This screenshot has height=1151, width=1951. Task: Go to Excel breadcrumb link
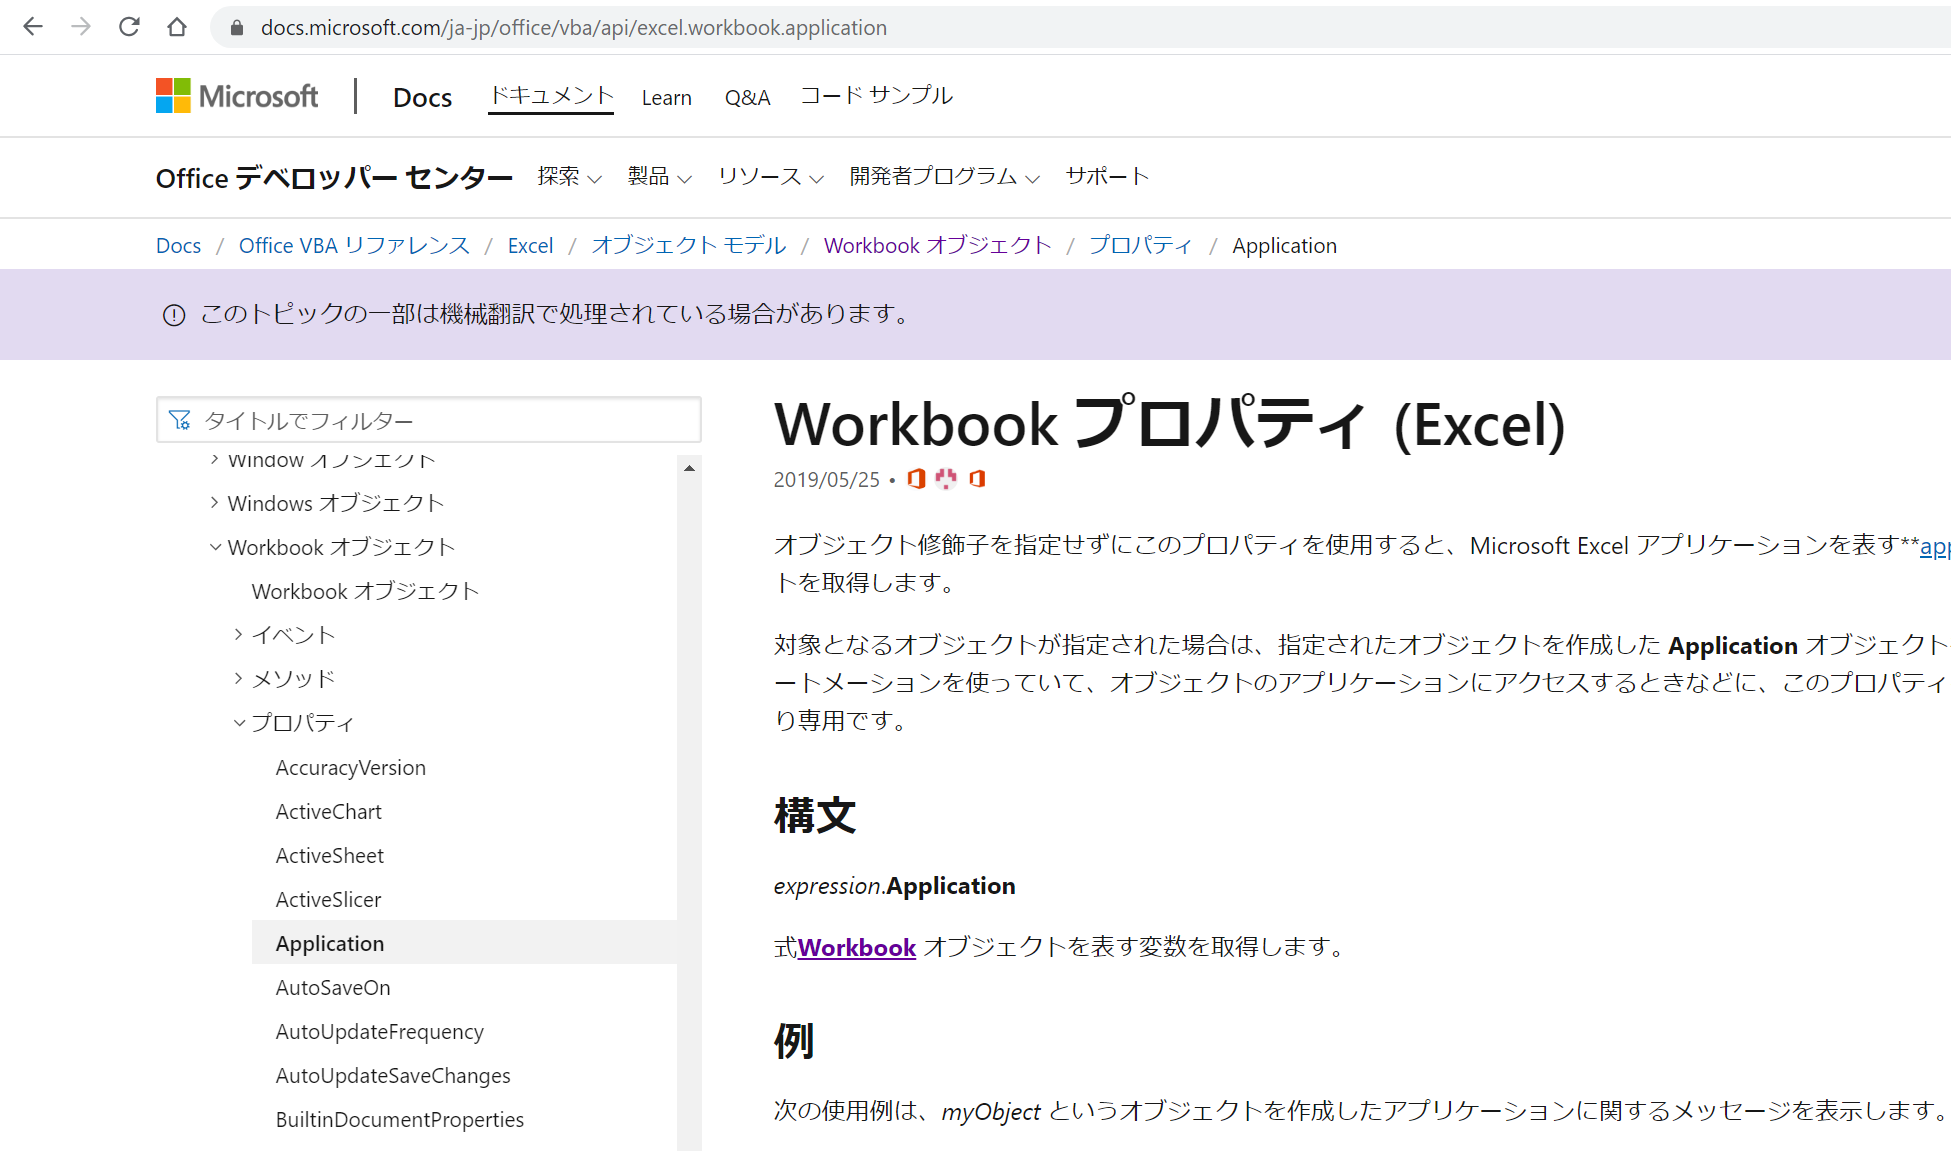(530, 246)
